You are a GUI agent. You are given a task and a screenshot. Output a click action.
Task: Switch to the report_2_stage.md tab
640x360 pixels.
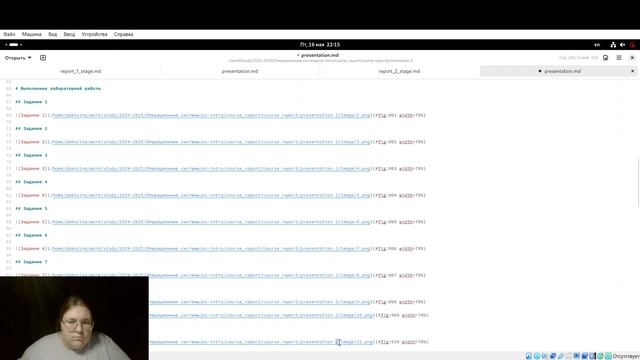point(399,71)
